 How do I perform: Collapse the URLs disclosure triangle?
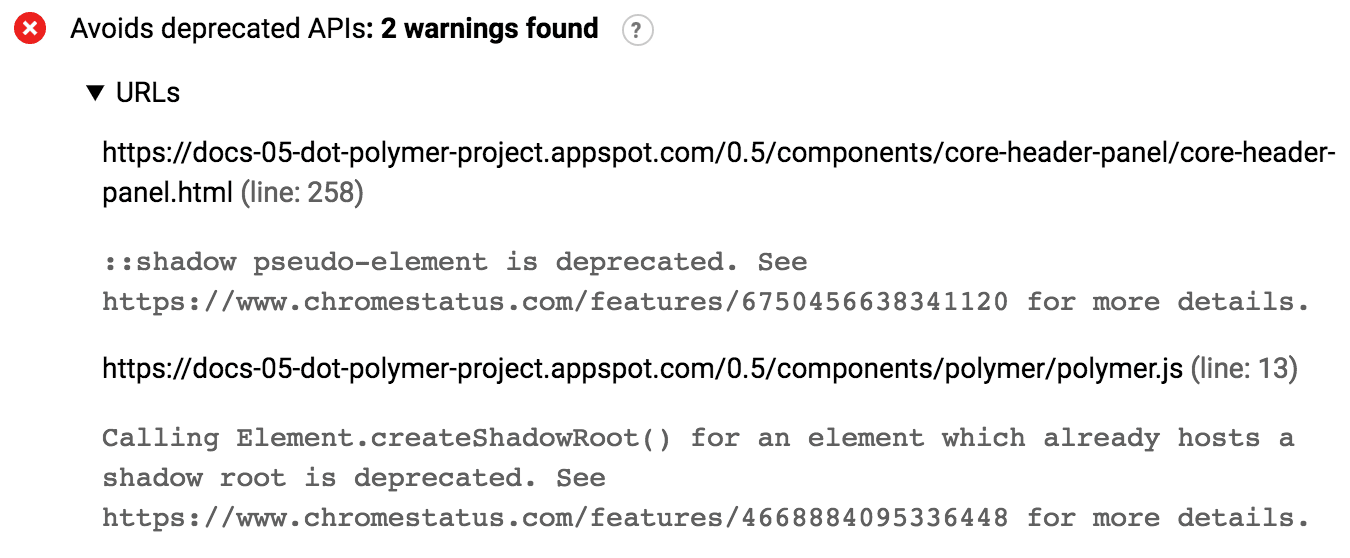click(95, 93)
